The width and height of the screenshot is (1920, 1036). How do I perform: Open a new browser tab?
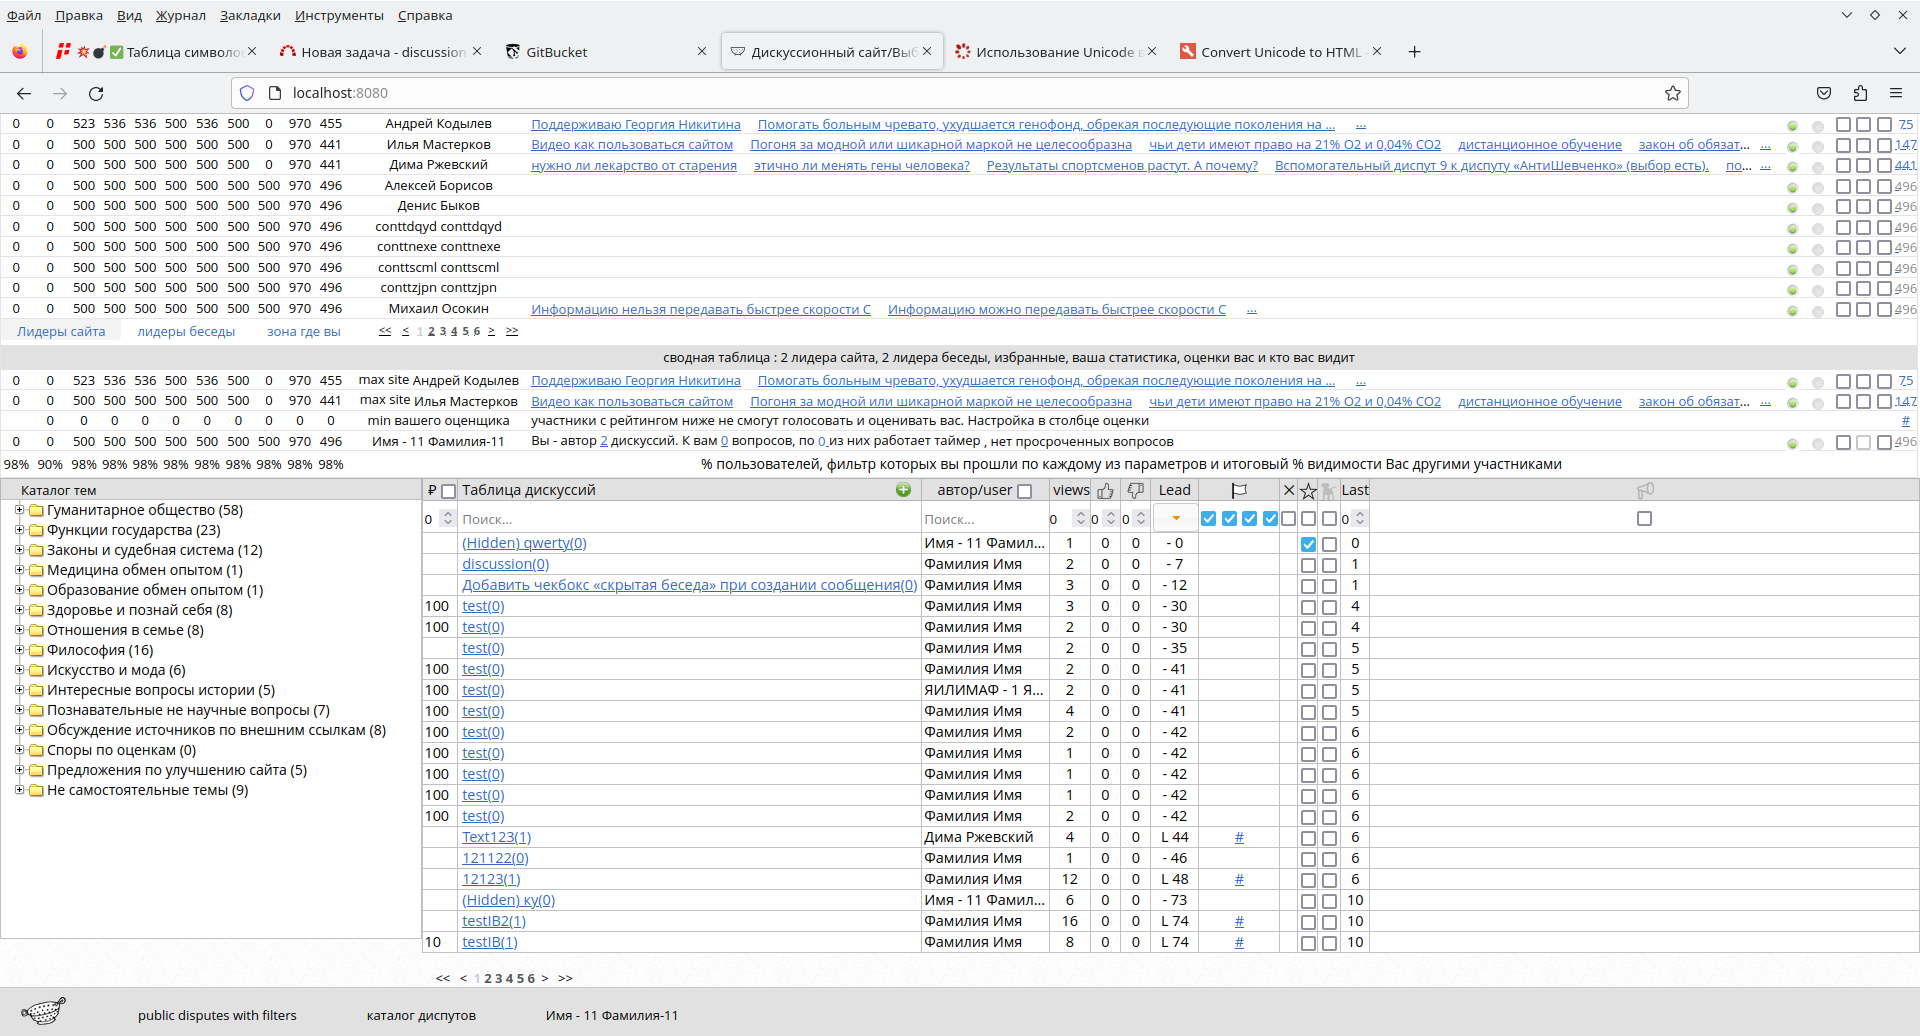coord(1414,52)
